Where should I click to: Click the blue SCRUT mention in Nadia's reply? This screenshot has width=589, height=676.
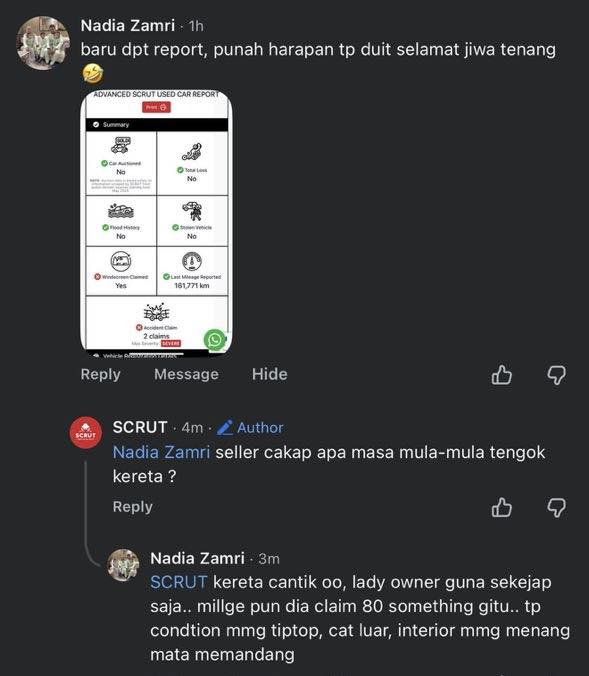pyautogui.click(x=179, y=582)
